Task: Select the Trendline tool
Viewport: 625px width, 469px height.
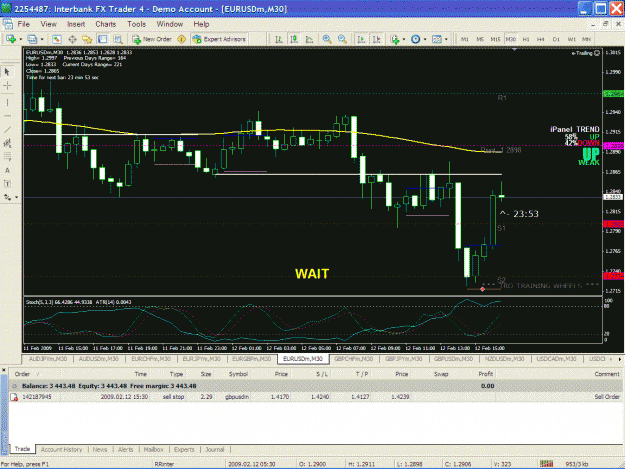Action: pos(7,130)
